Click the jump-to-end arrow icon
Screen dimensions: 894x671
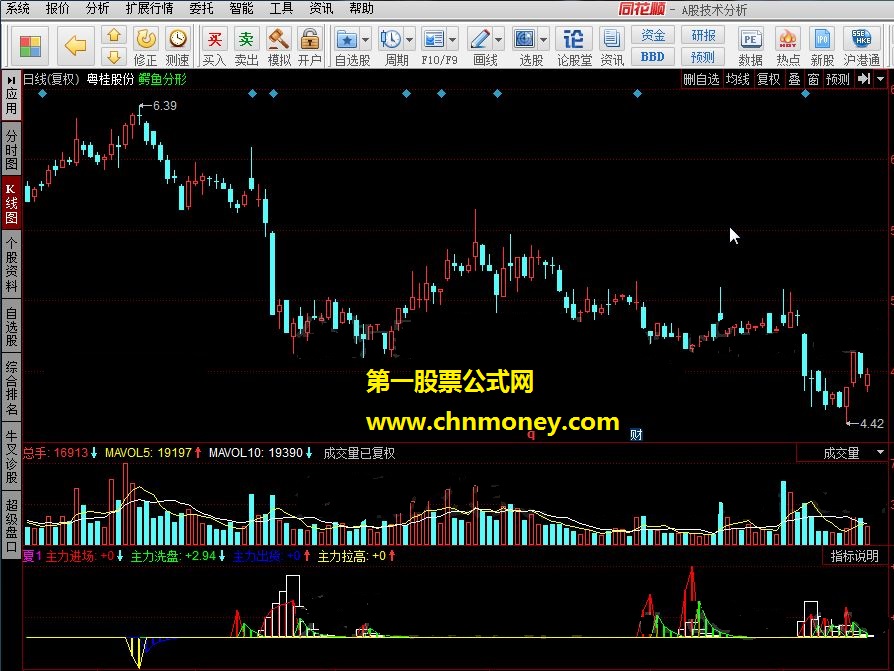pyautogui.click(x=864, y=79)
